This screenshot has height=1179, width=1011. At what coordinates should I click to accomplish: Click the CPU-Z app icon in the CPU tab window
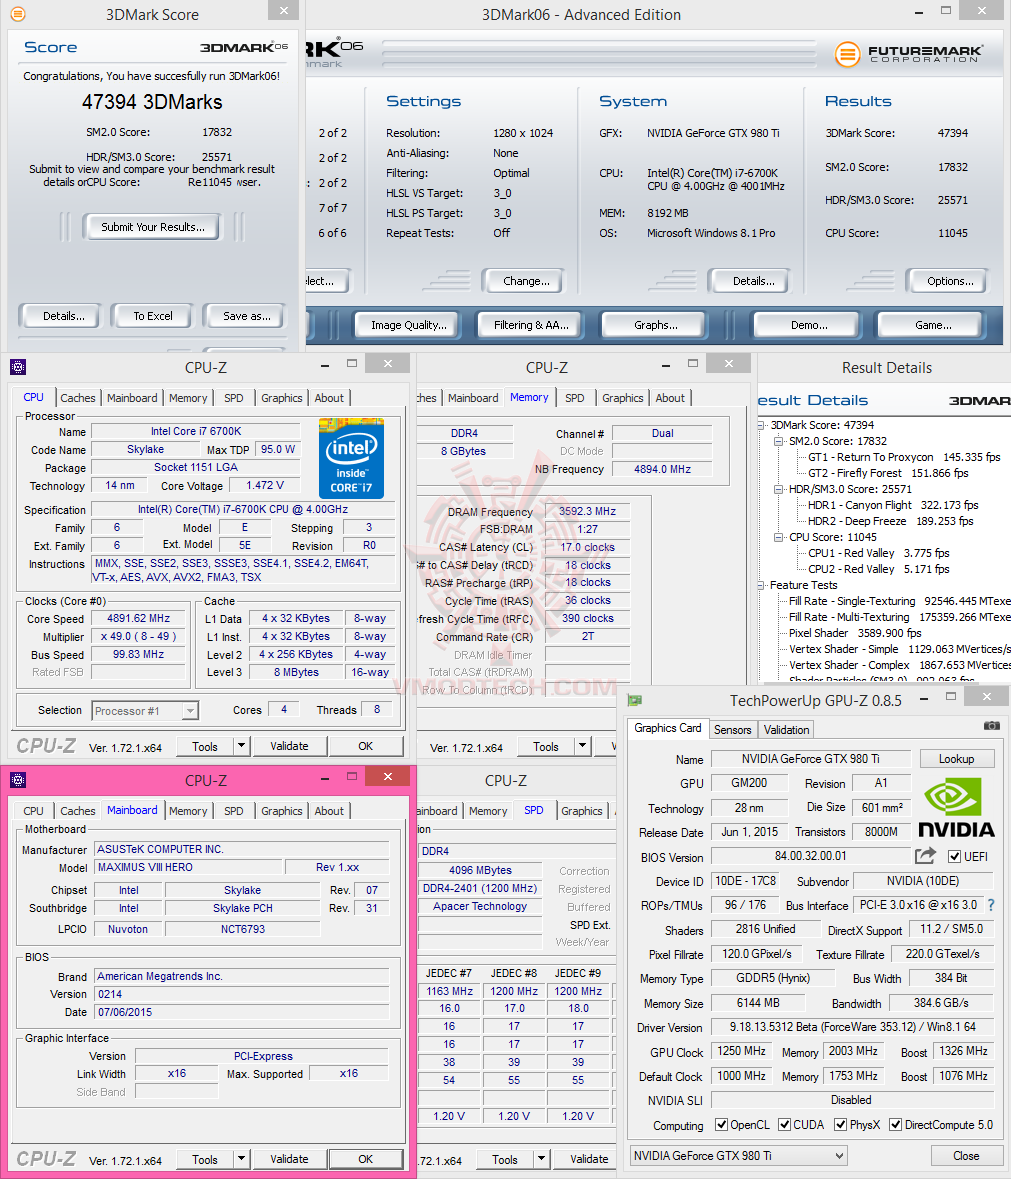(x=18, y=367)
